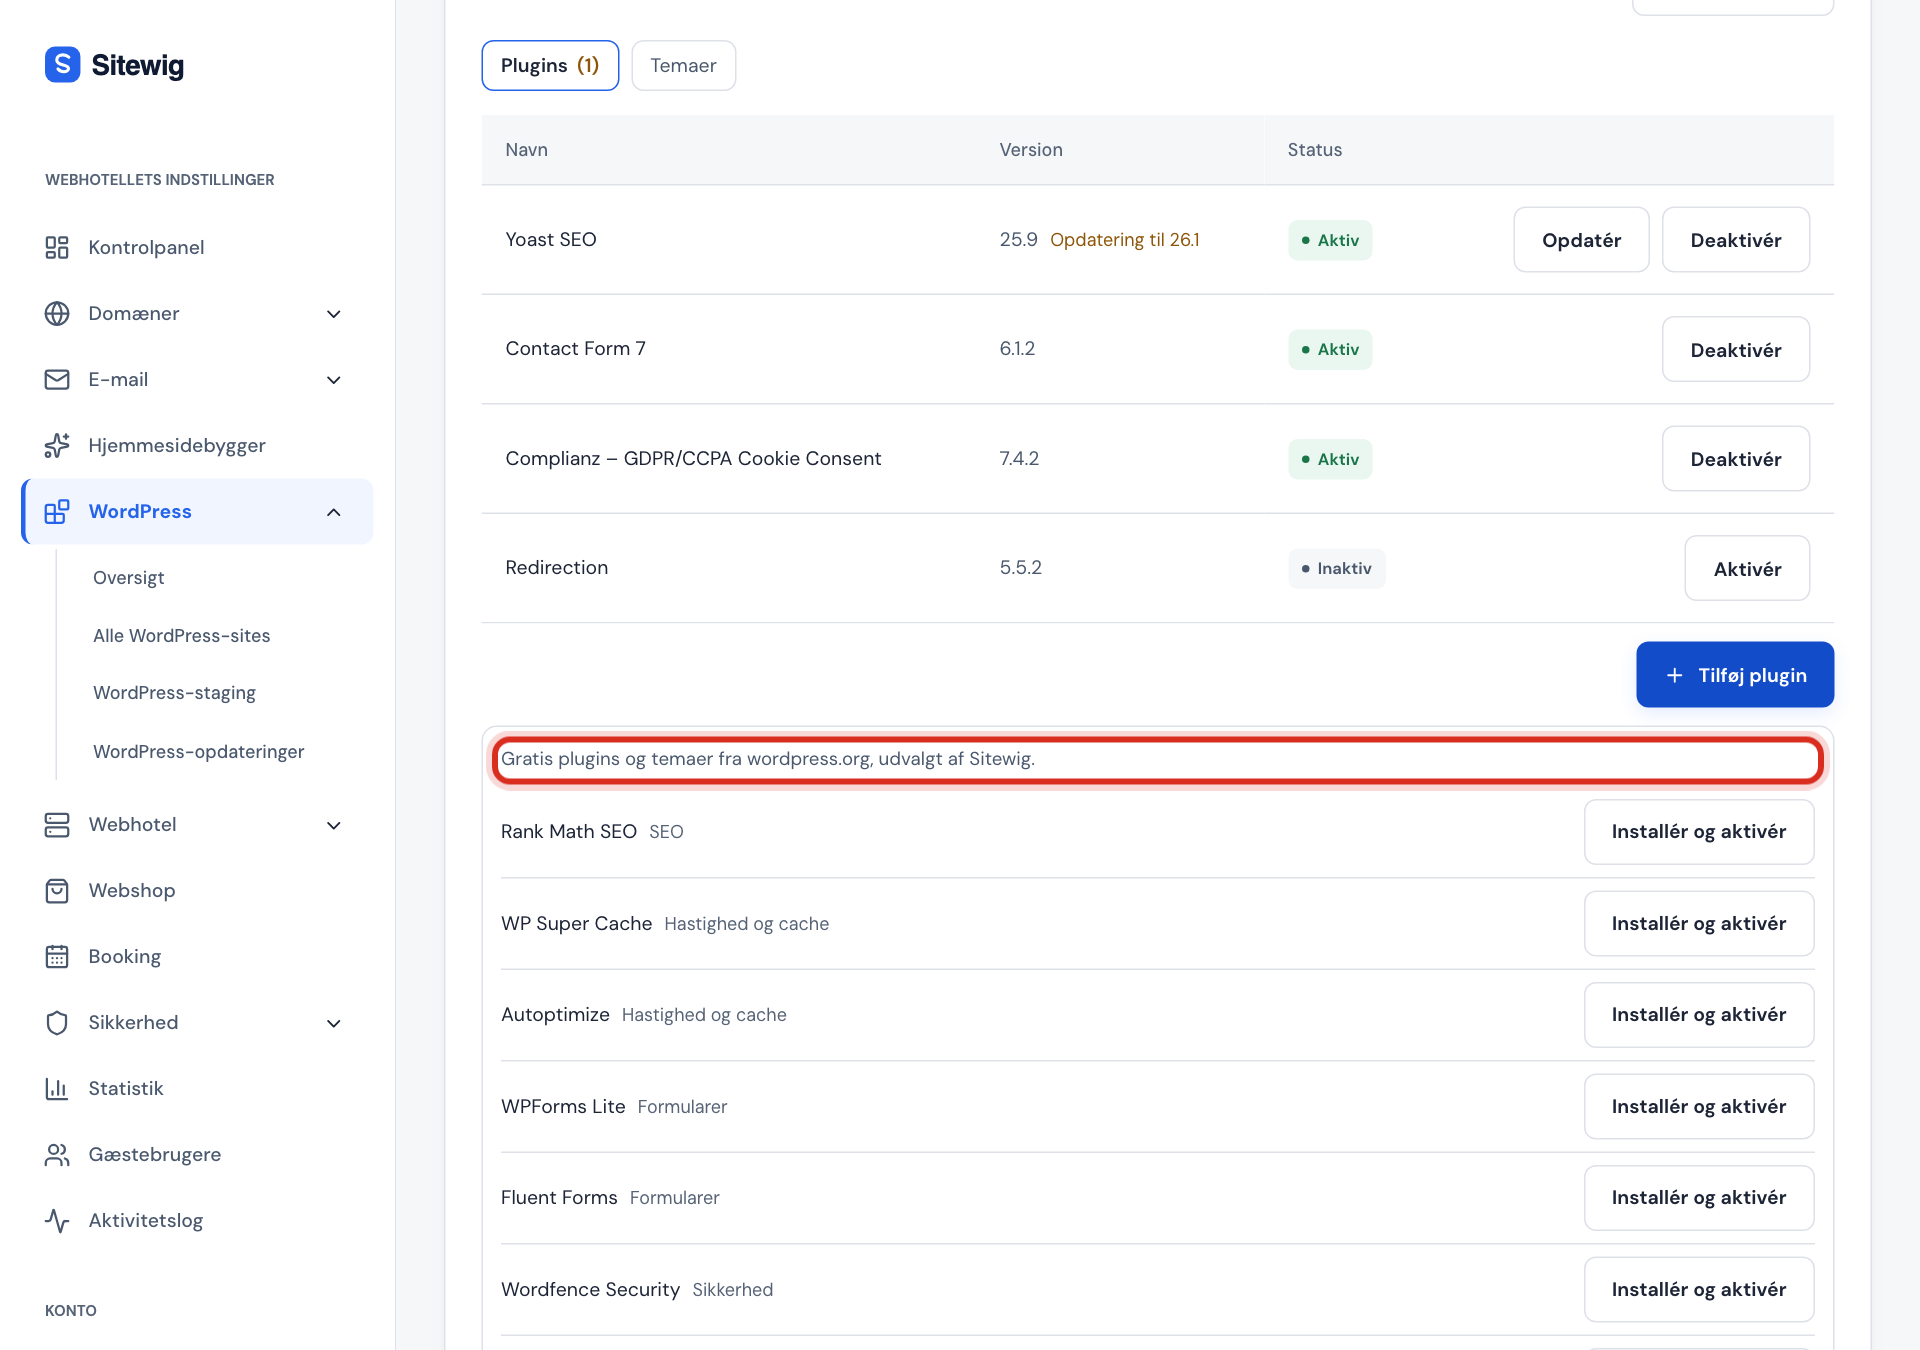Install and activate Wordfence Security

pos(1699,1289)
